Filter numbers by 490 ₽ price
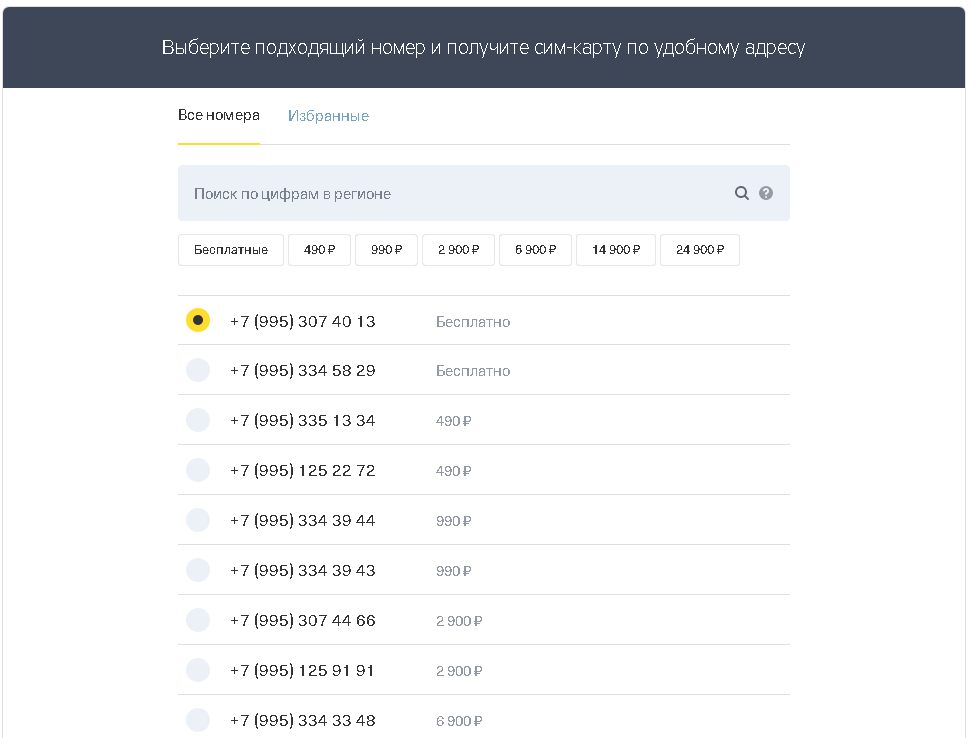 pos(319,250)
